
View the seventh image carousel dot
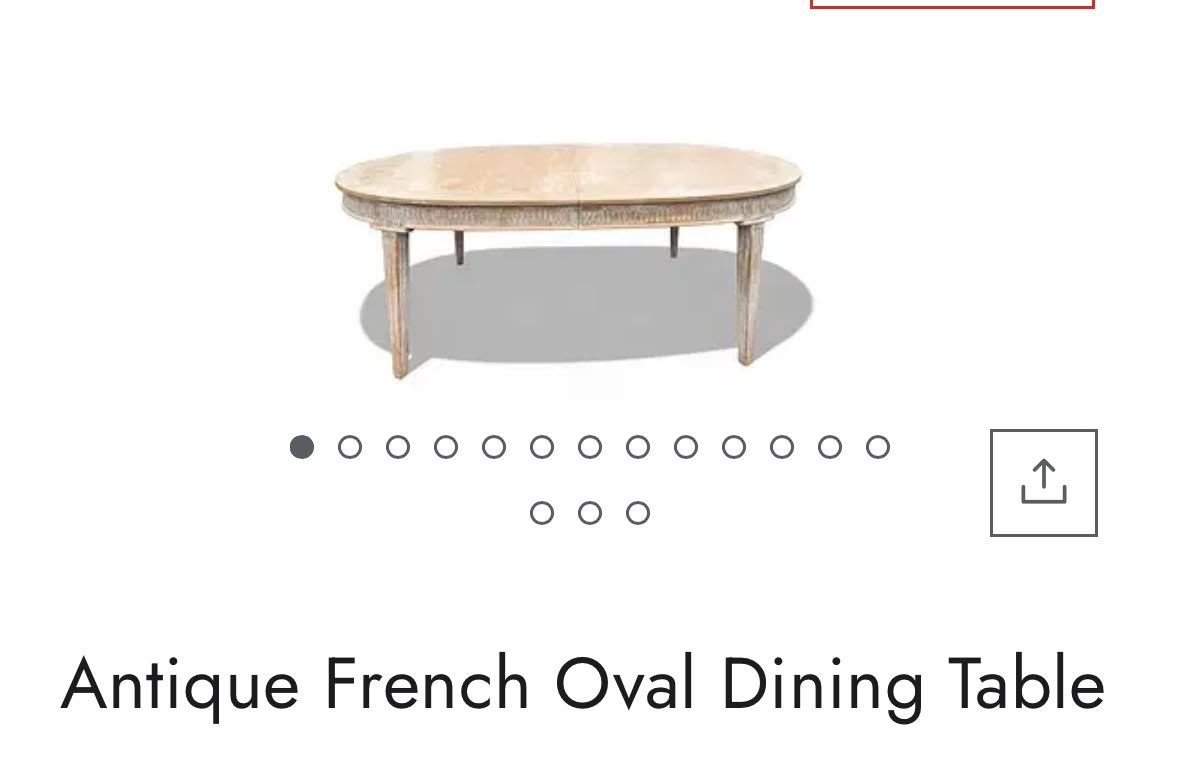tap(590, 447)
